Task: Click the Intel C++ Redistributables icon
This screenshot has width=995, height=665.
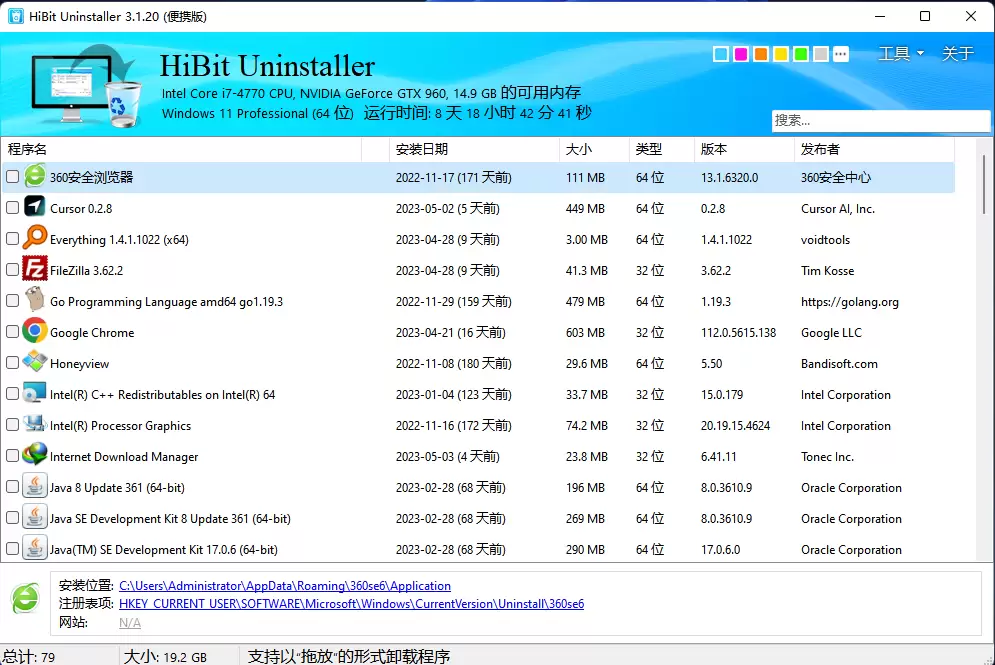Action: pos(35,393)
